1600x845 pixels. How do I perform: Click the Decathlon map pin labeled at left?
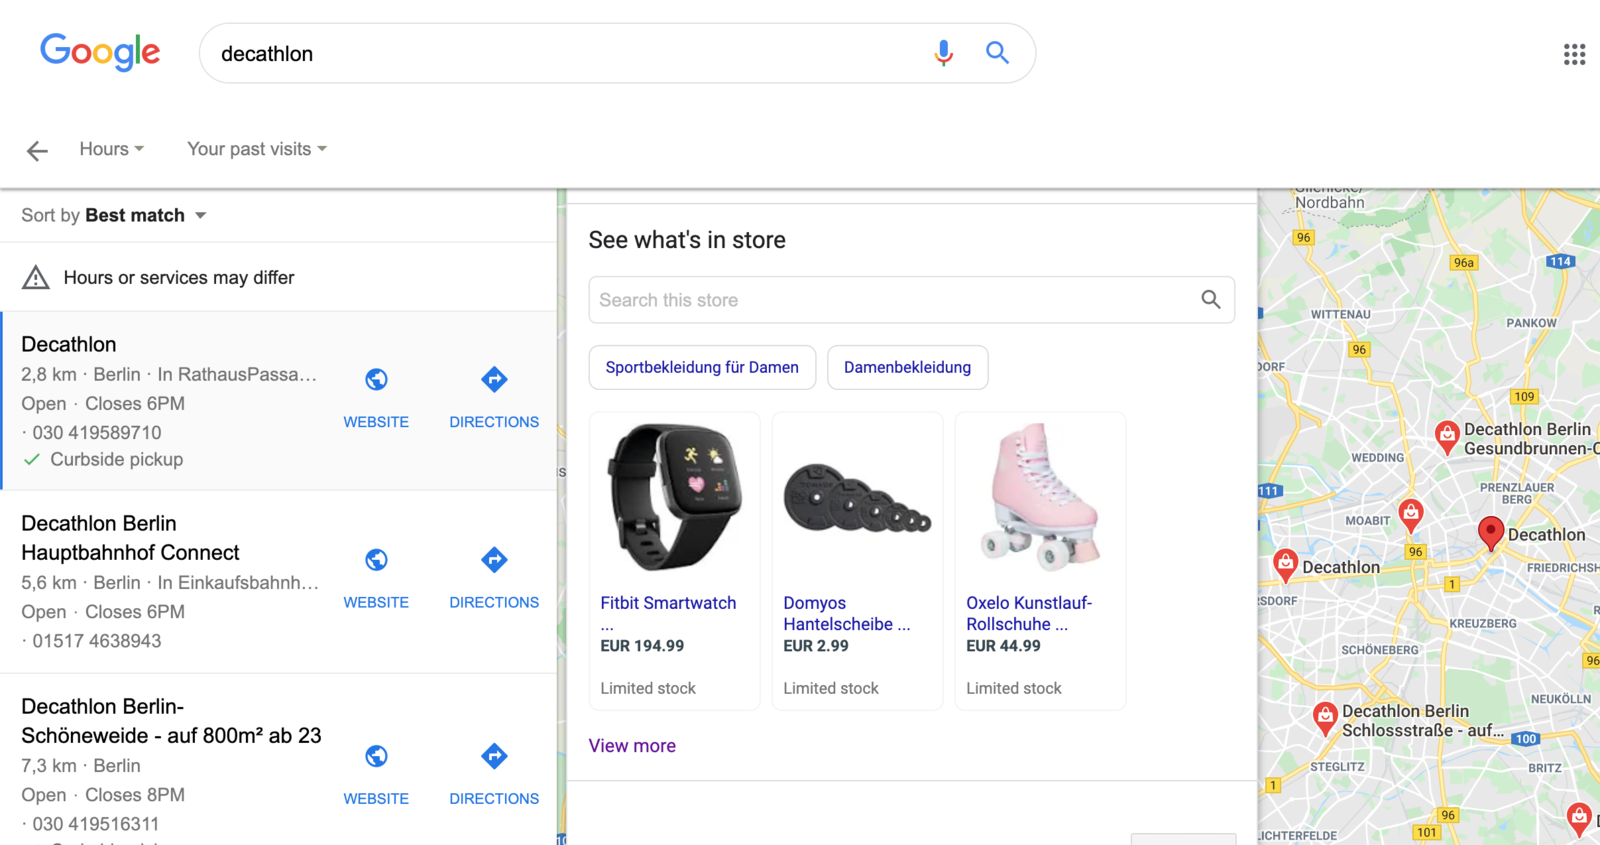(x=1285, y=565)
